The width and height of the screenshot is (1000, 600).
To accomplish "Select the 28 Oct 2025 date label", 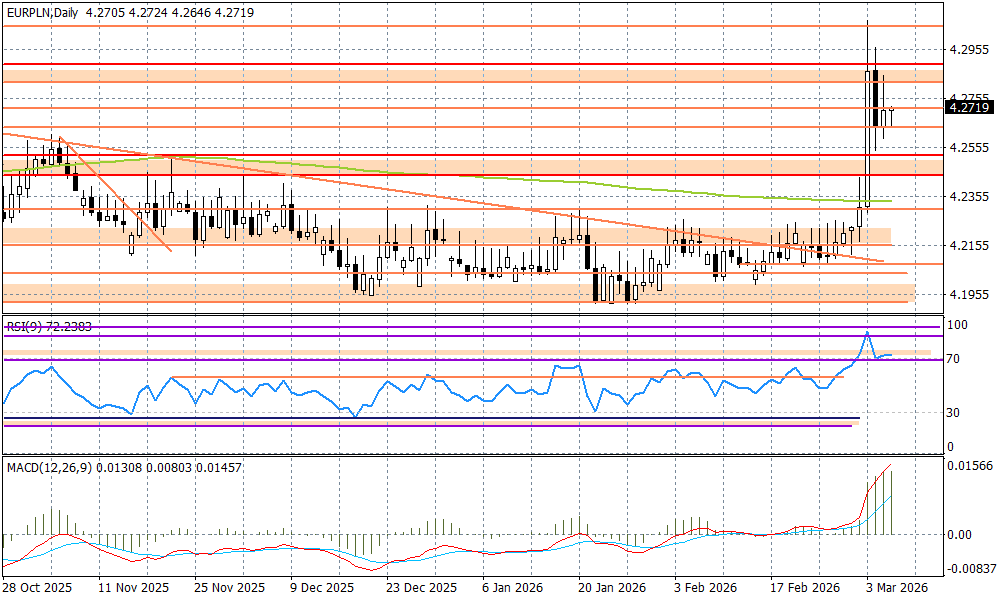I will click(36, 588).
